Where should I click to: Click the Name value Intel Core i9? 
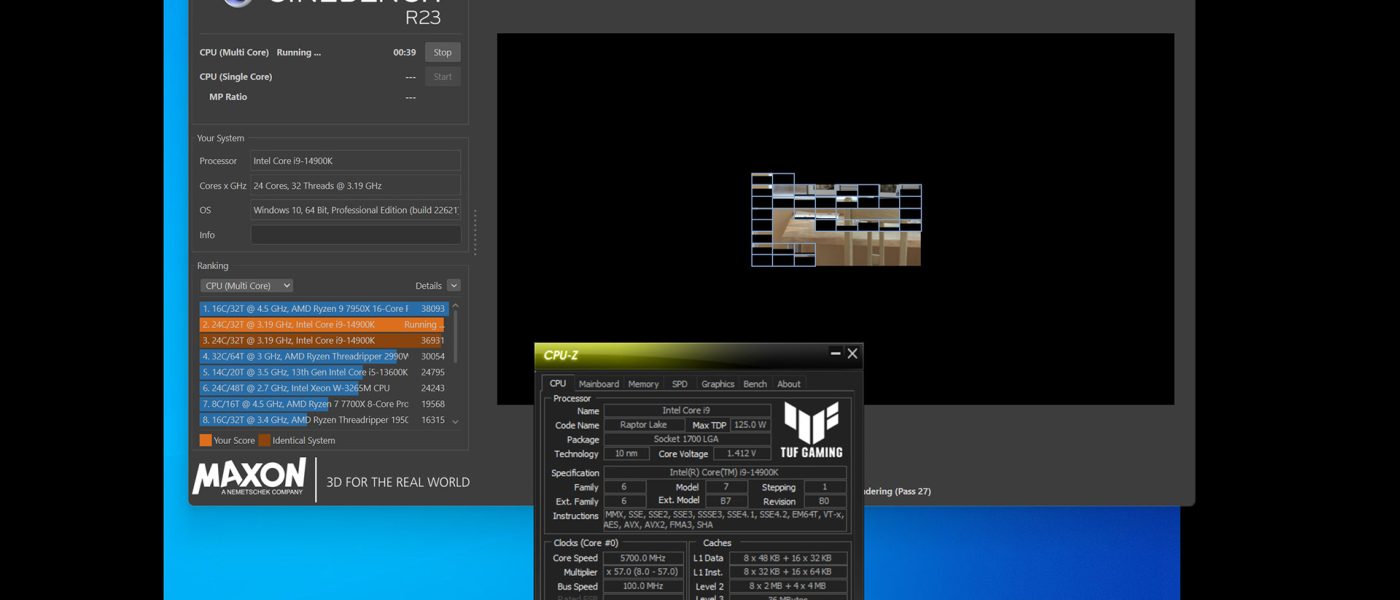pos(687,411)
